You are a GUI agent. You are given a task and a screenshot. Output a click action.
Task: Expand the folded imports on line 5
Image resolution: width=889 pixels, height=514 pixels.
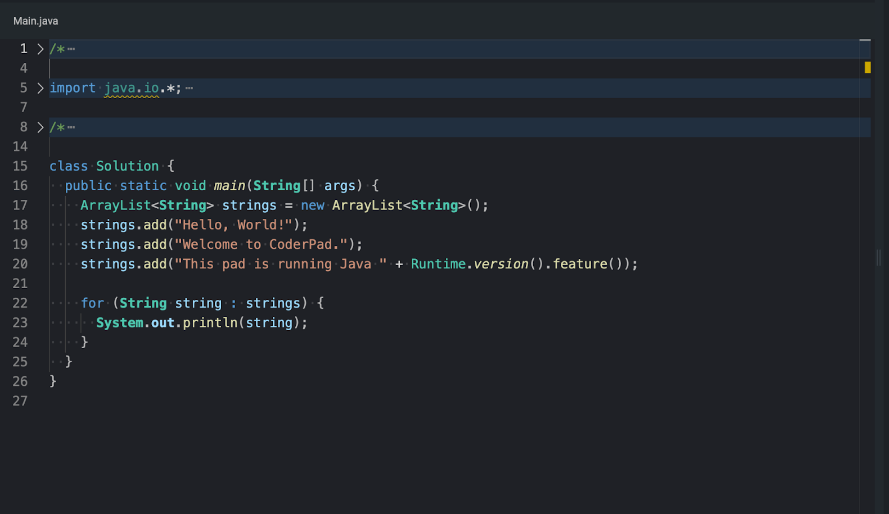point(40,88)
